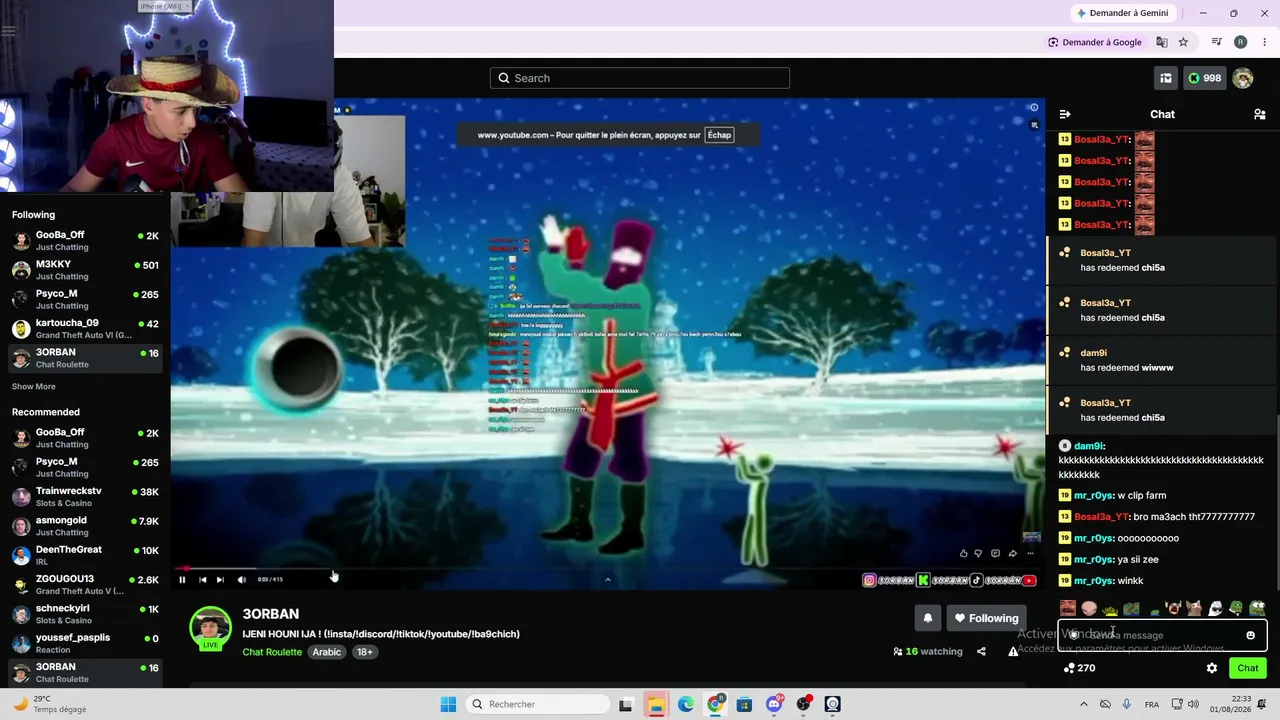The height and width of the screenshot is (720, 1280).
Task: Translate this page icon in address bar
Action: [x=1162, y=42]
